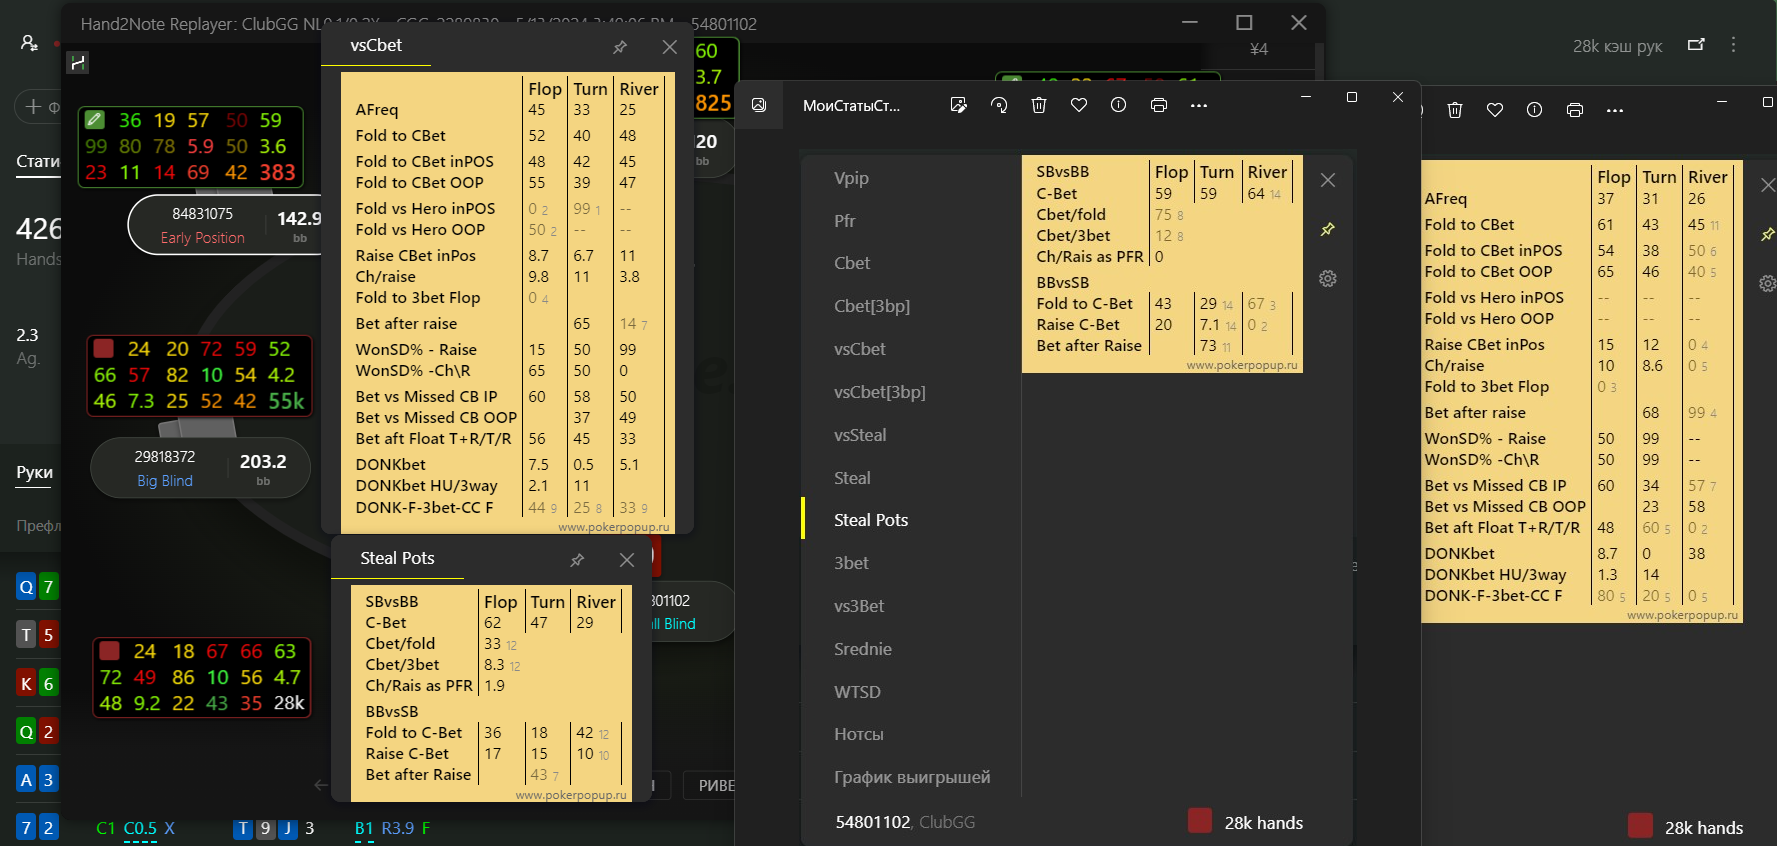The width and height of the screenshot is (1777, 846).
Task: Click the edit image icon in МоиСтатыСт... toolbar
Action: coord(959,105)
